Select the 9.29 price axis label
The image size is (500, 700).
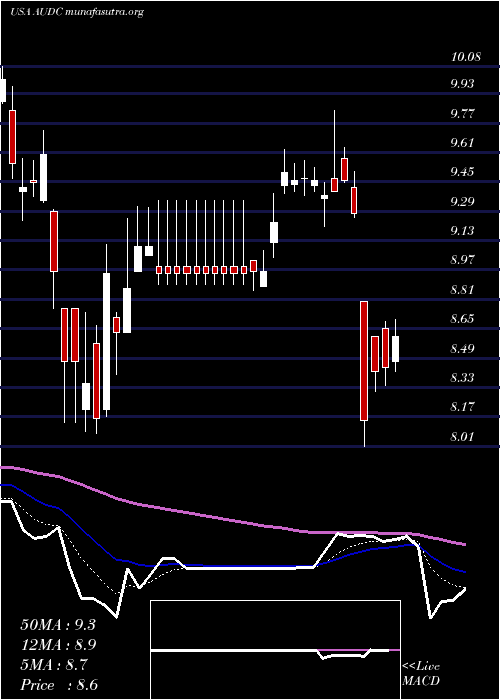pyautogui.click(x=463, y=202)
